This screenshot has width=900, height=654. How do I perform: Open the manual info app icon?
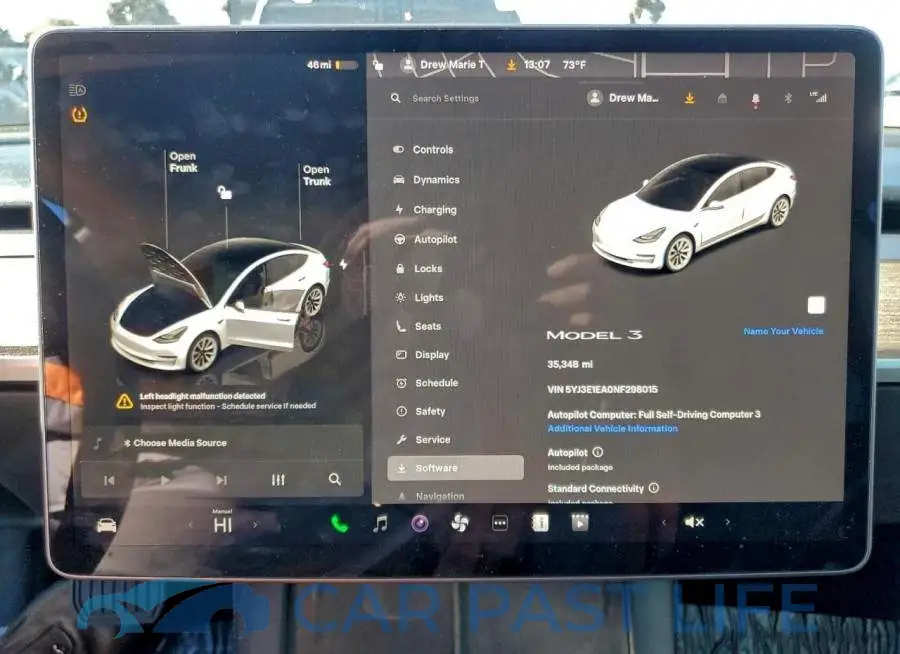pyautogui.click(x=540, y=523)
